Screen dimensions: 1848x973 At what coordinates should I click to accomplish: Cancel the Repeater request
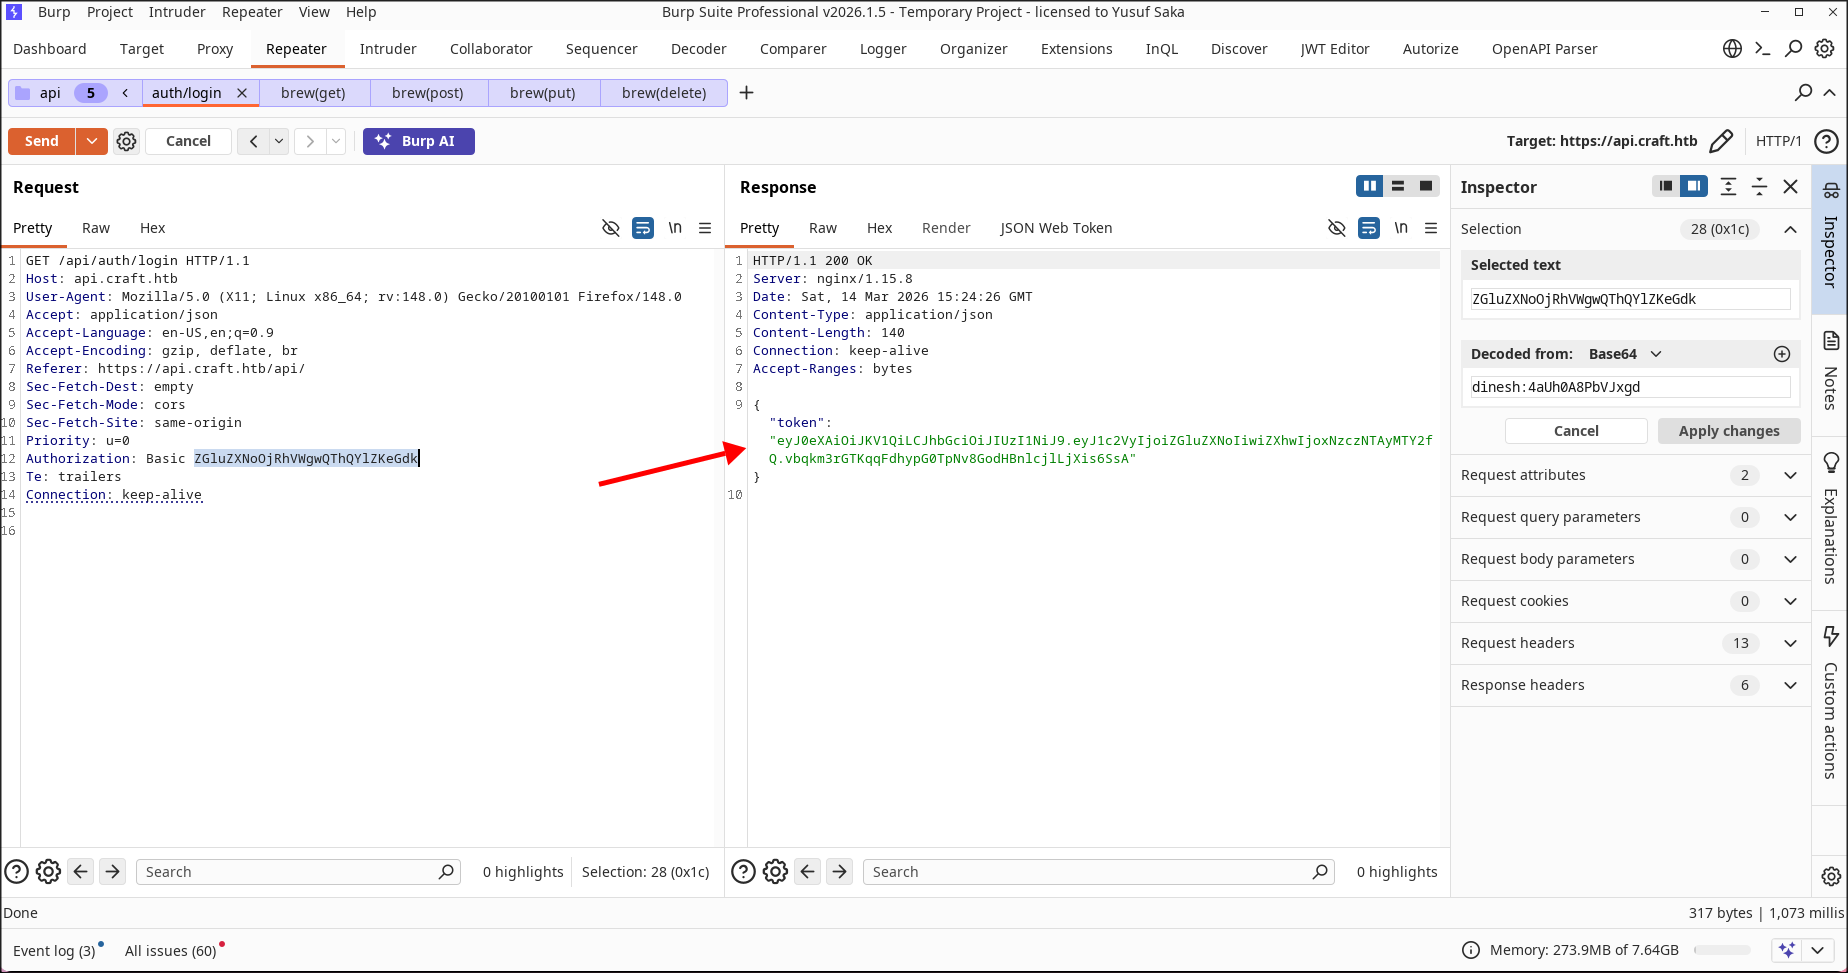188,141
